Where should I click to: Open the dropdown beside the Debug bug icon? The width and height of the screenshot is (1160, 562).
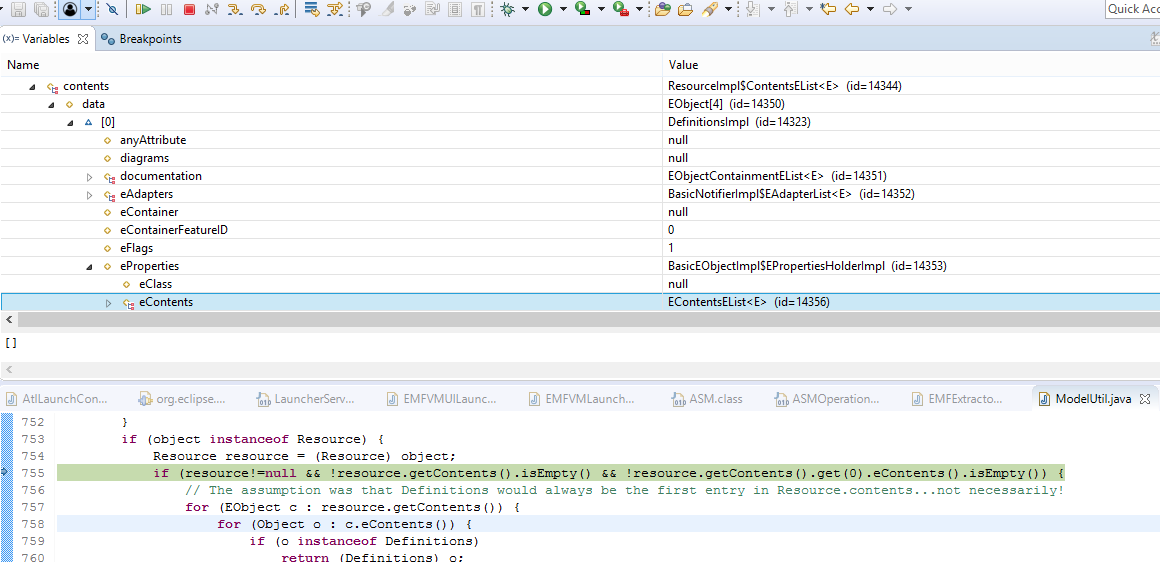pyautogui.click(x=525, y=9)
